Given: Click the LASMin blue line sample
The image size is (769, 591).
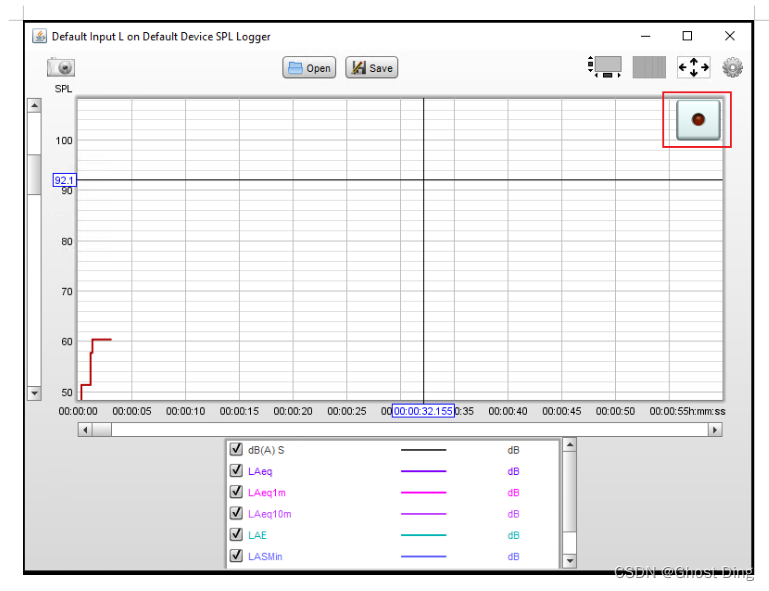Looking at the screenshot, I should [424, 557].
